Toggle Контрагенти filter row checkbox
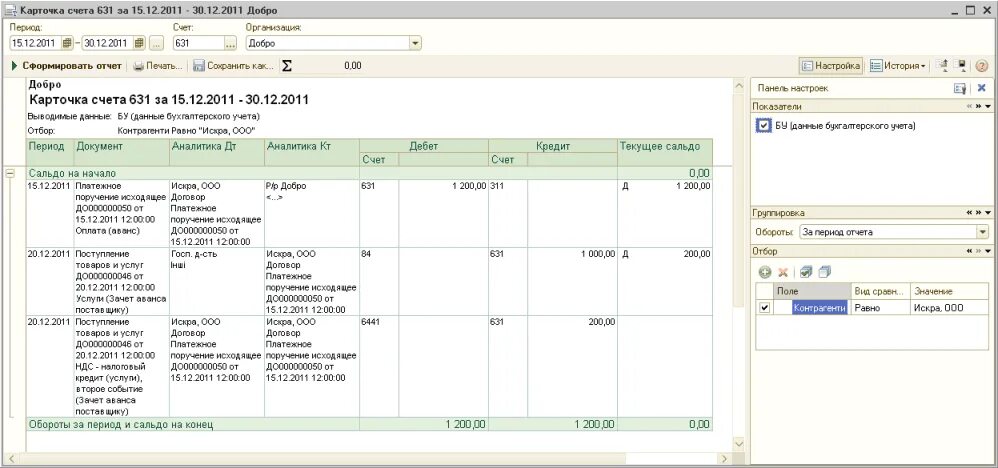 (x=764, y=308)
